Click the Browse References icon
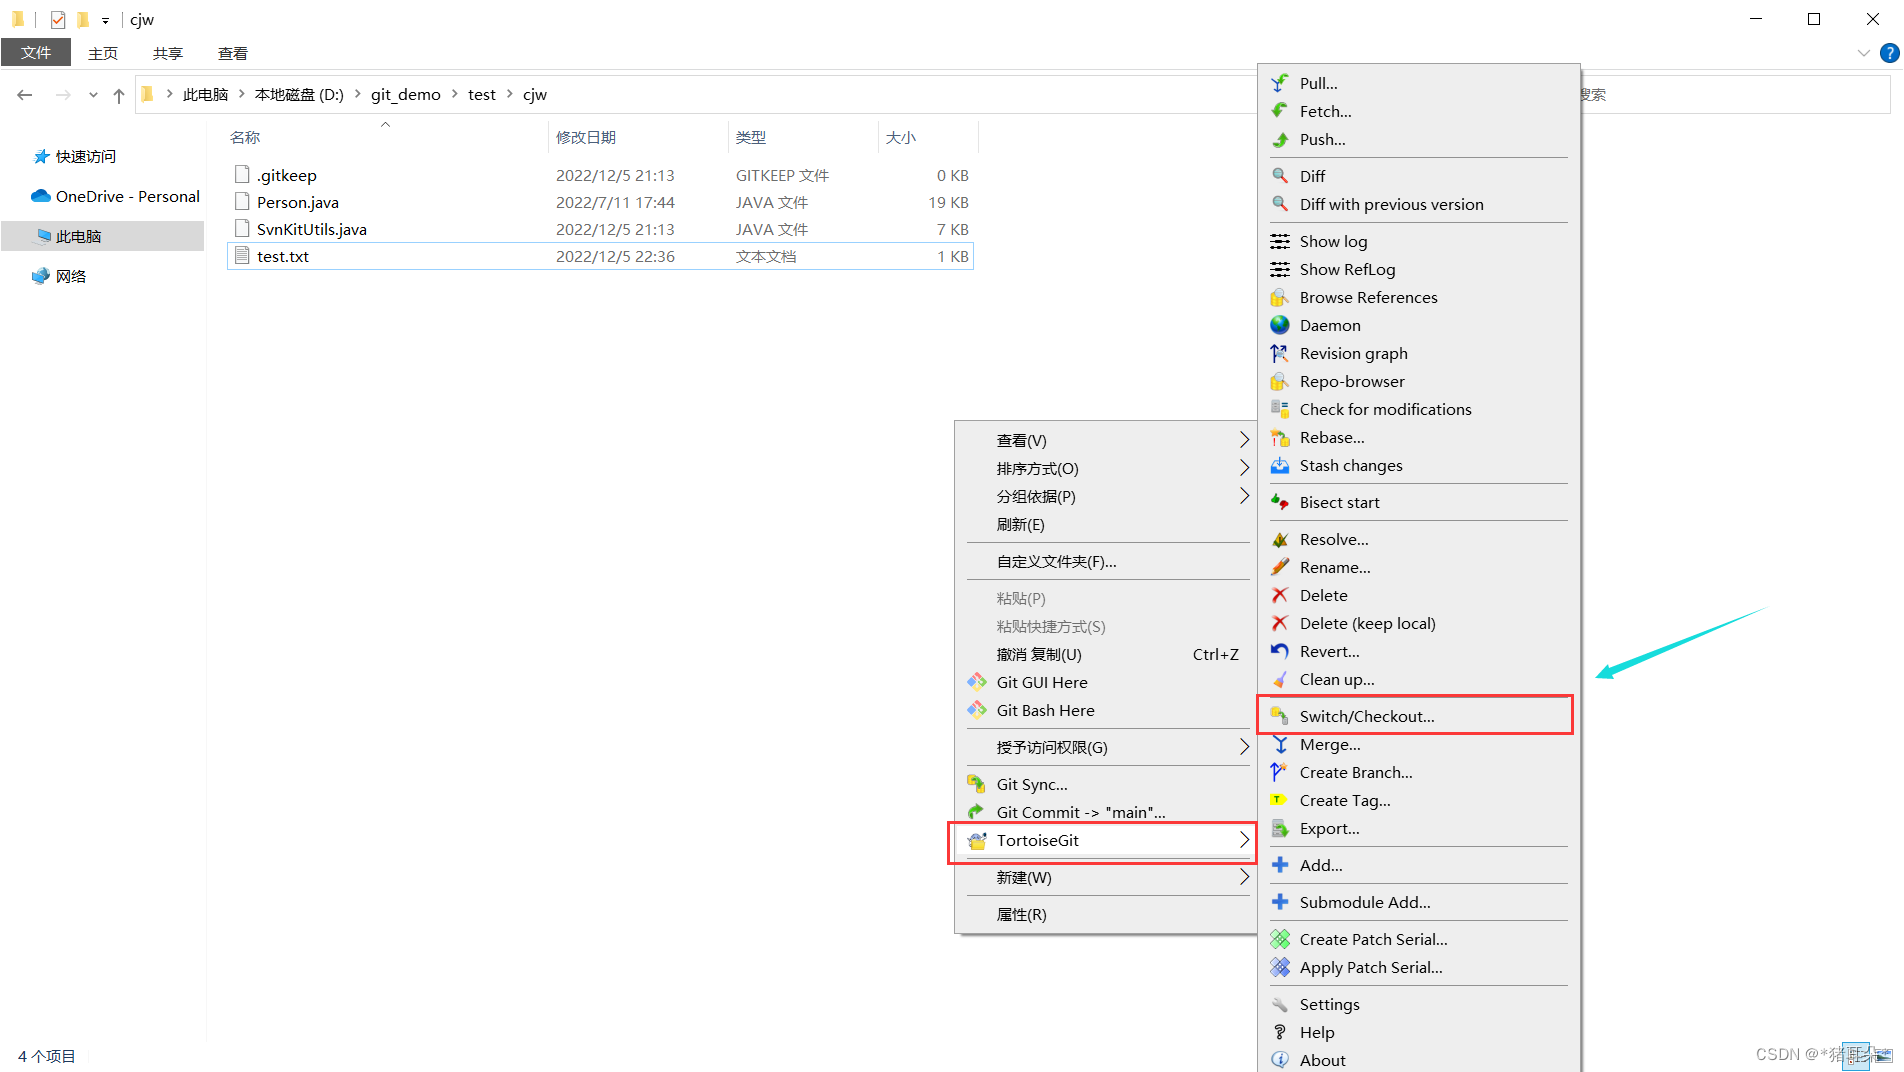The width and height of the screenshot is (1904, 1072). (1280, 297)
